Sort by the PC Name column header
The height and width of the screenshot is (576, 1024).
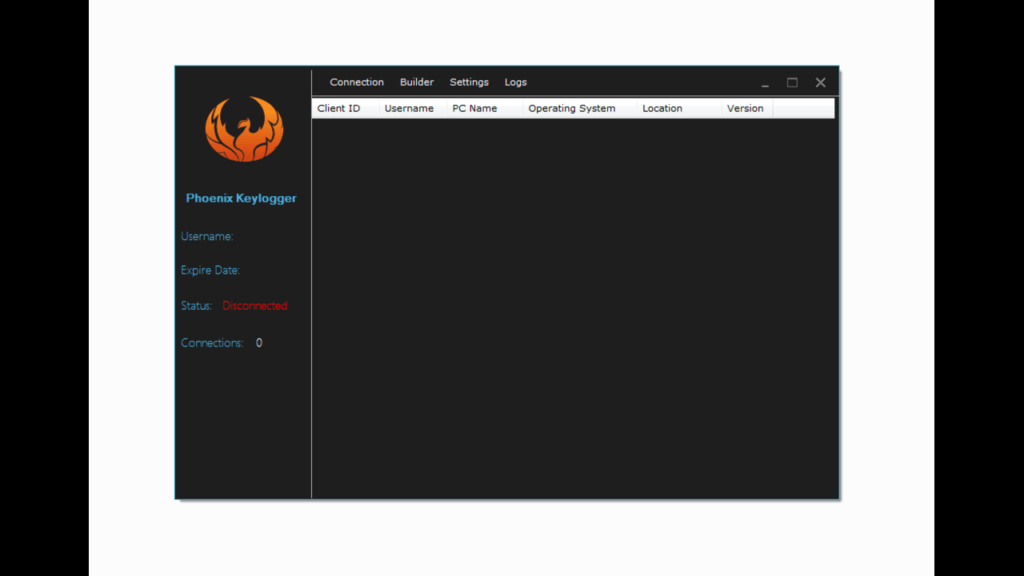click(x=485, y=108)
